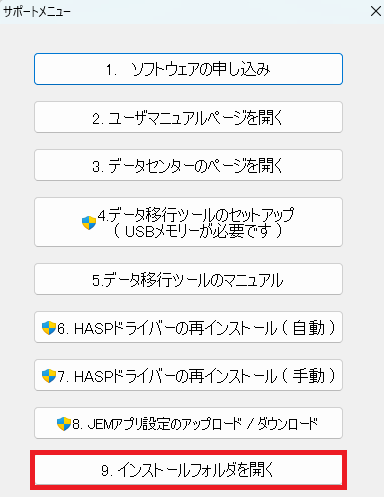Run 7. HASPドライバーの再インストール（手動）

point(188,375)
